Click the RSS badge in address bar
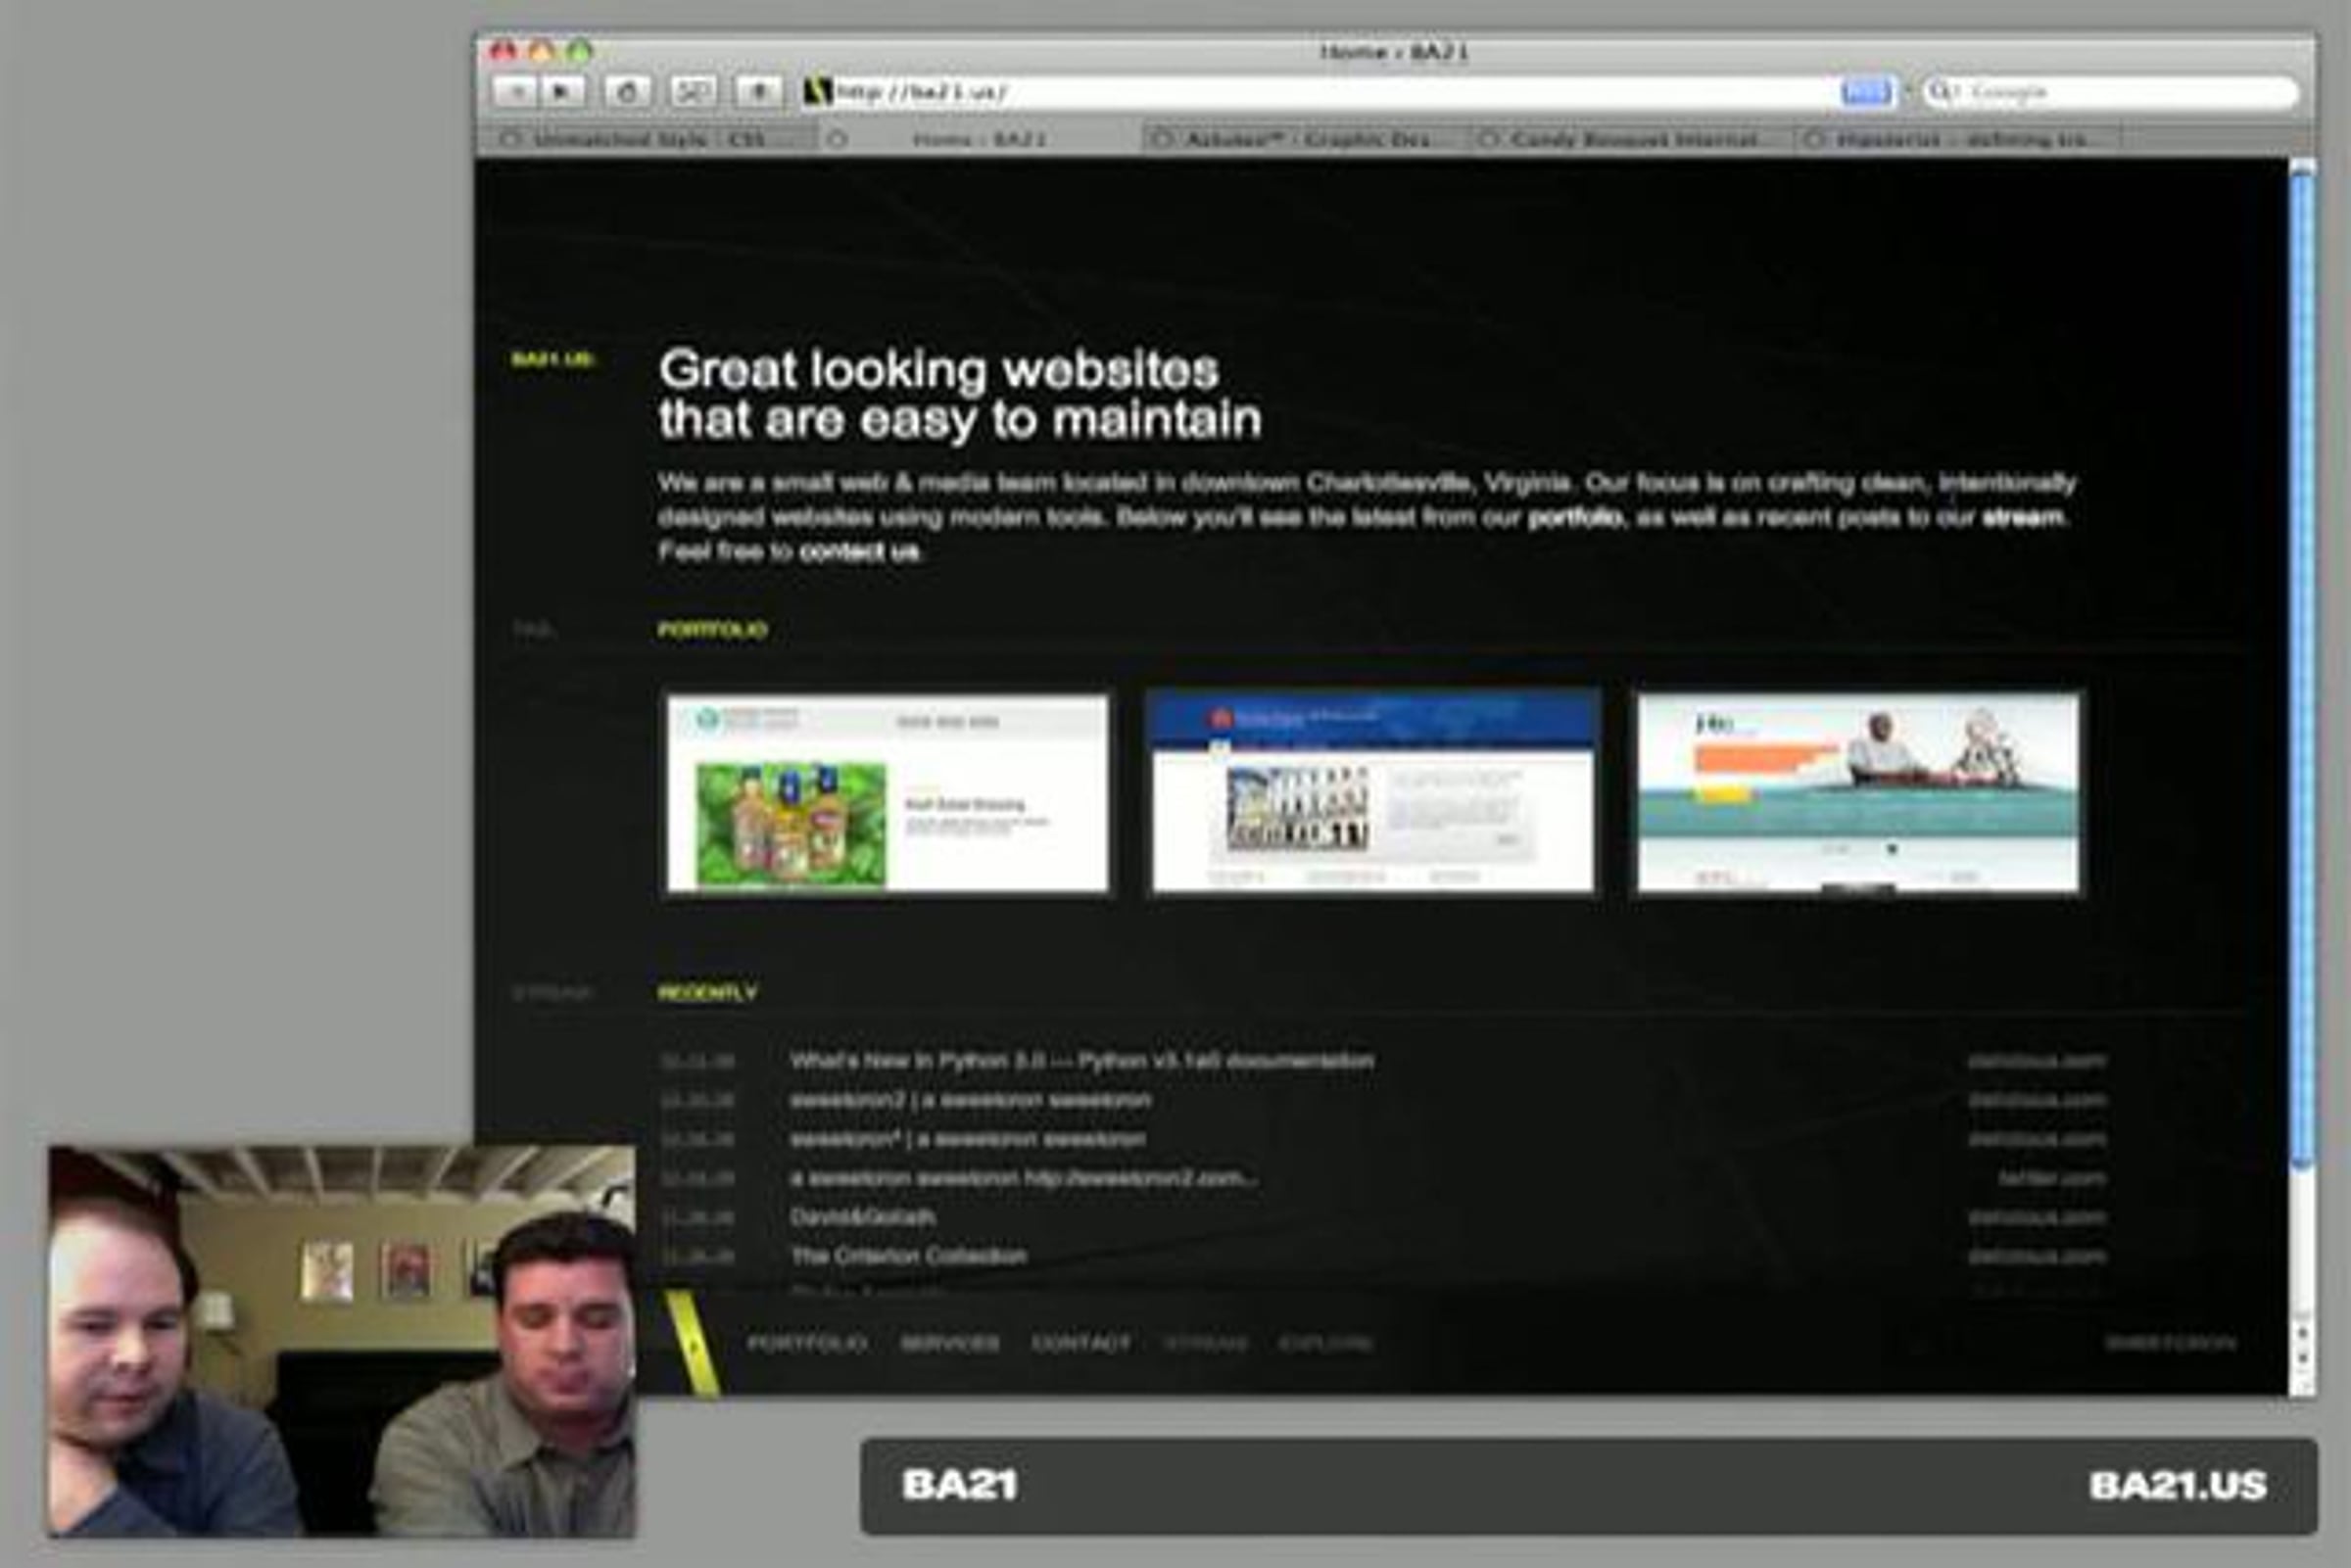The height and width of the screenshot is (1568, 2351). pos(1866,92)
